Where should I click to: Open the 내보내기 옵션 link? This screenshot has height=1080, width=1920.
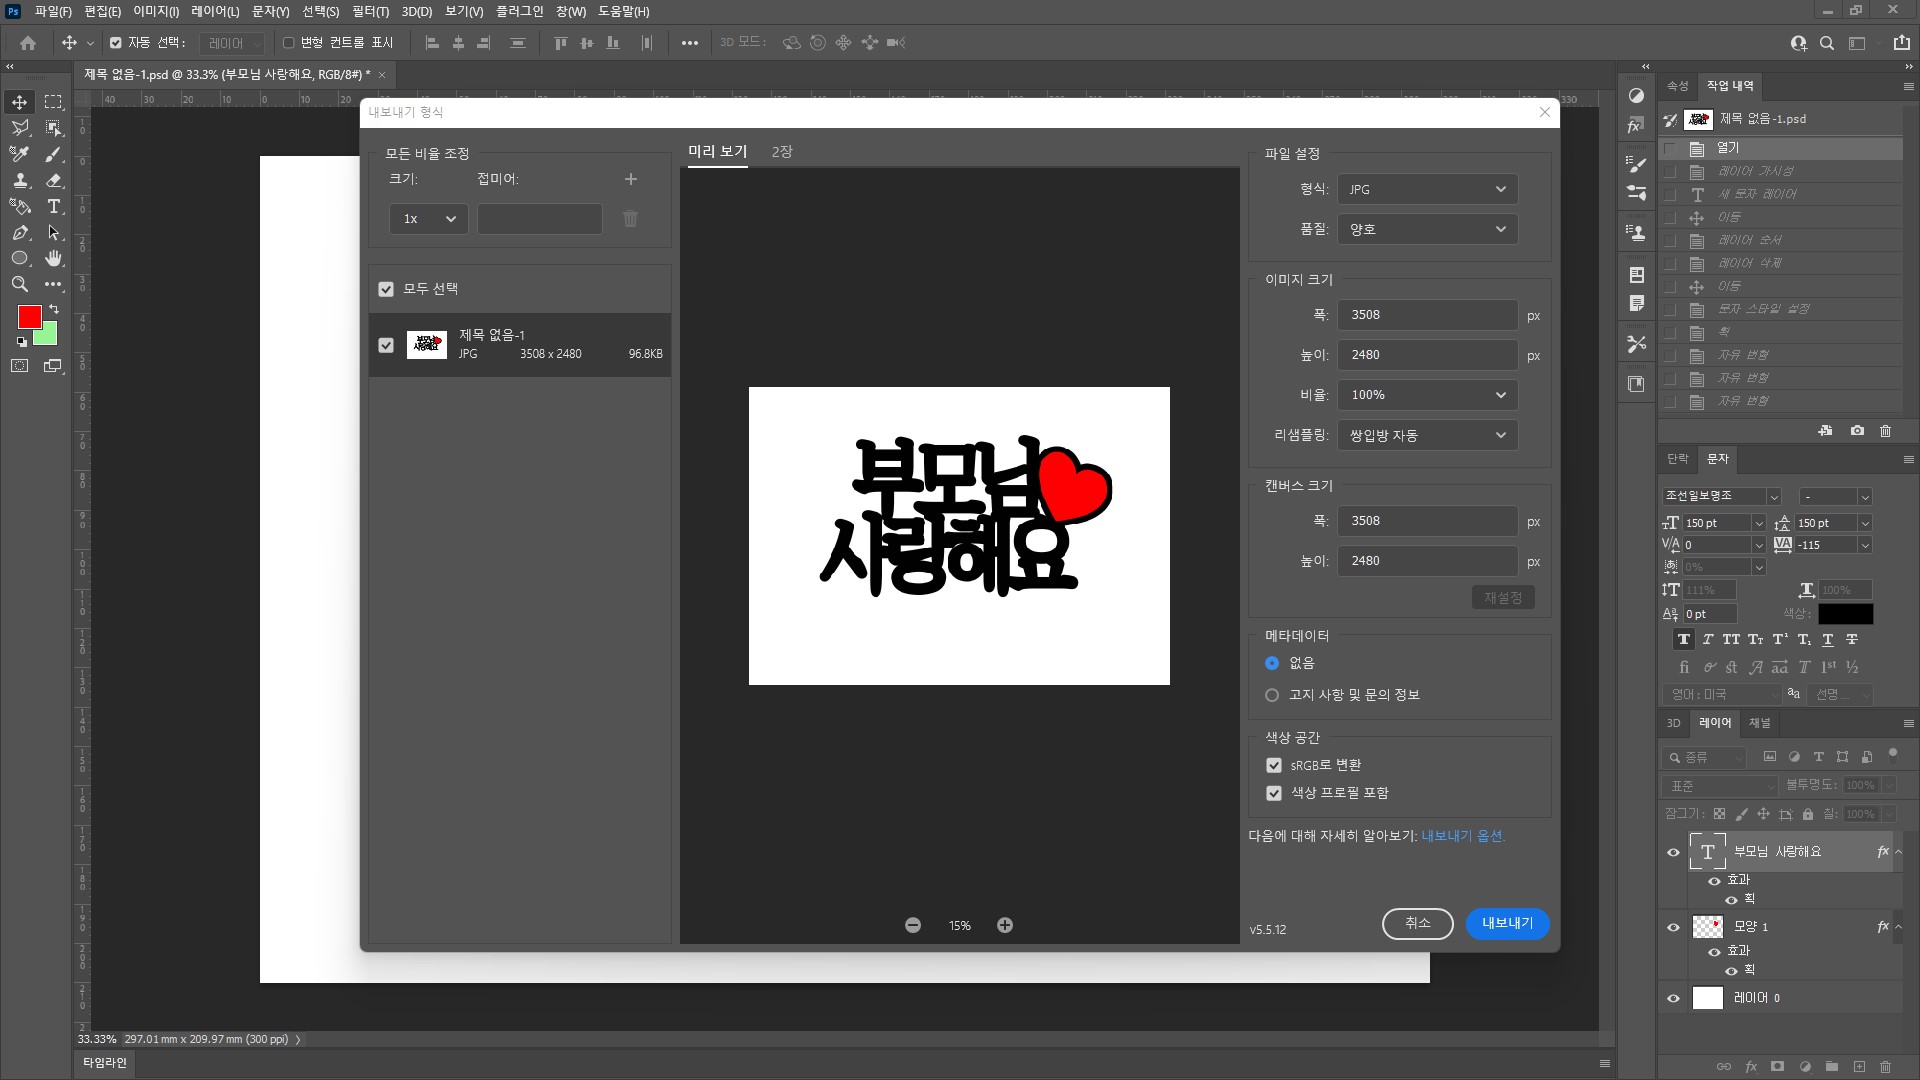(1462, 836)
